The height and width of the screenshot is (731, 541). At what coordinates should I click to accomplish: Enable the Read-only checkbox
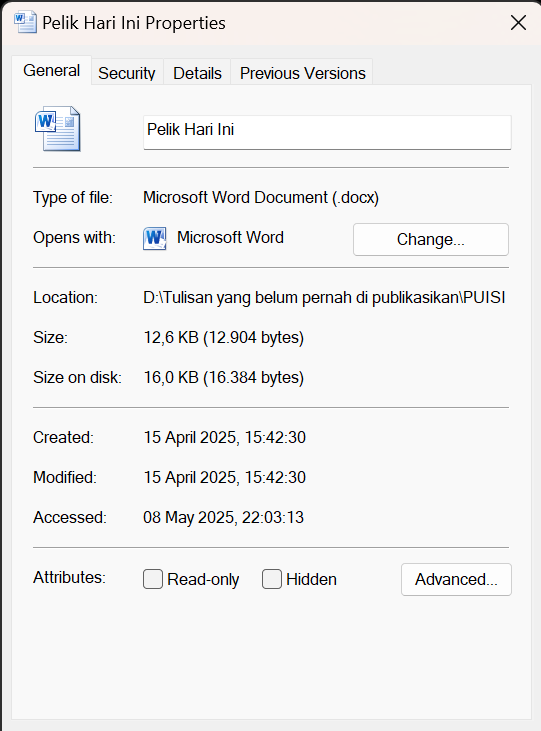point(153,579)
